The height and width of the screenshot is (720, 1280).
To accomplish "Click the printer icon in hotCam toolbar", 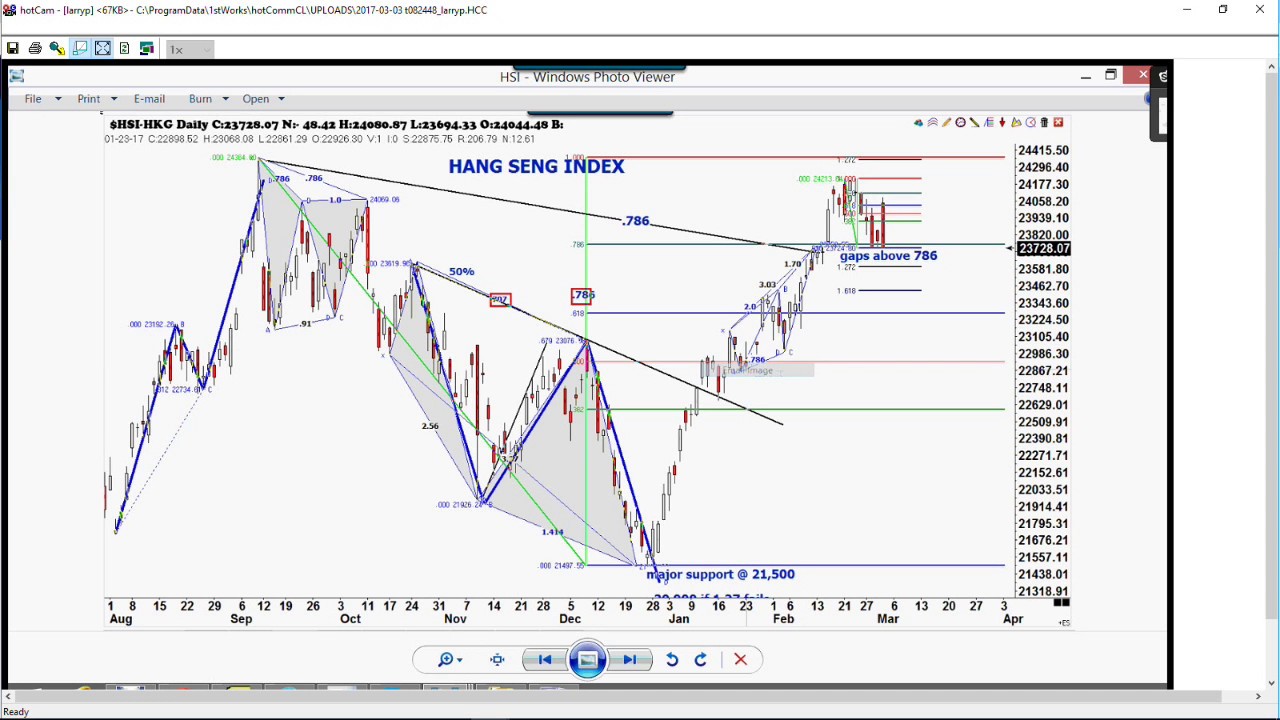I will click(35, 48).
